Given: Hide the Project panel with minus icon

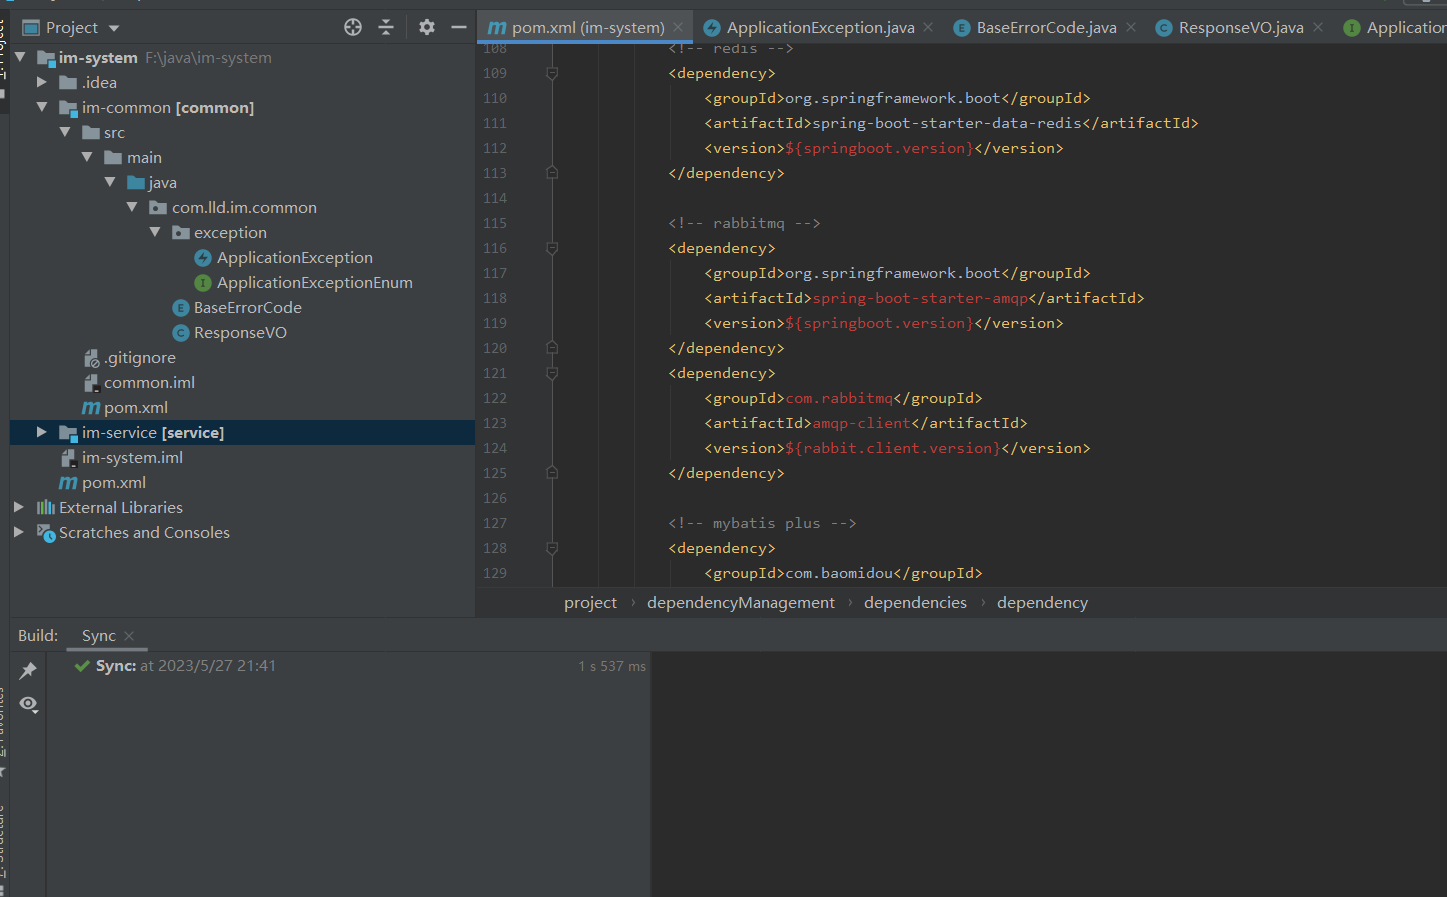Looking at the screenshot, I should (459, 28).
